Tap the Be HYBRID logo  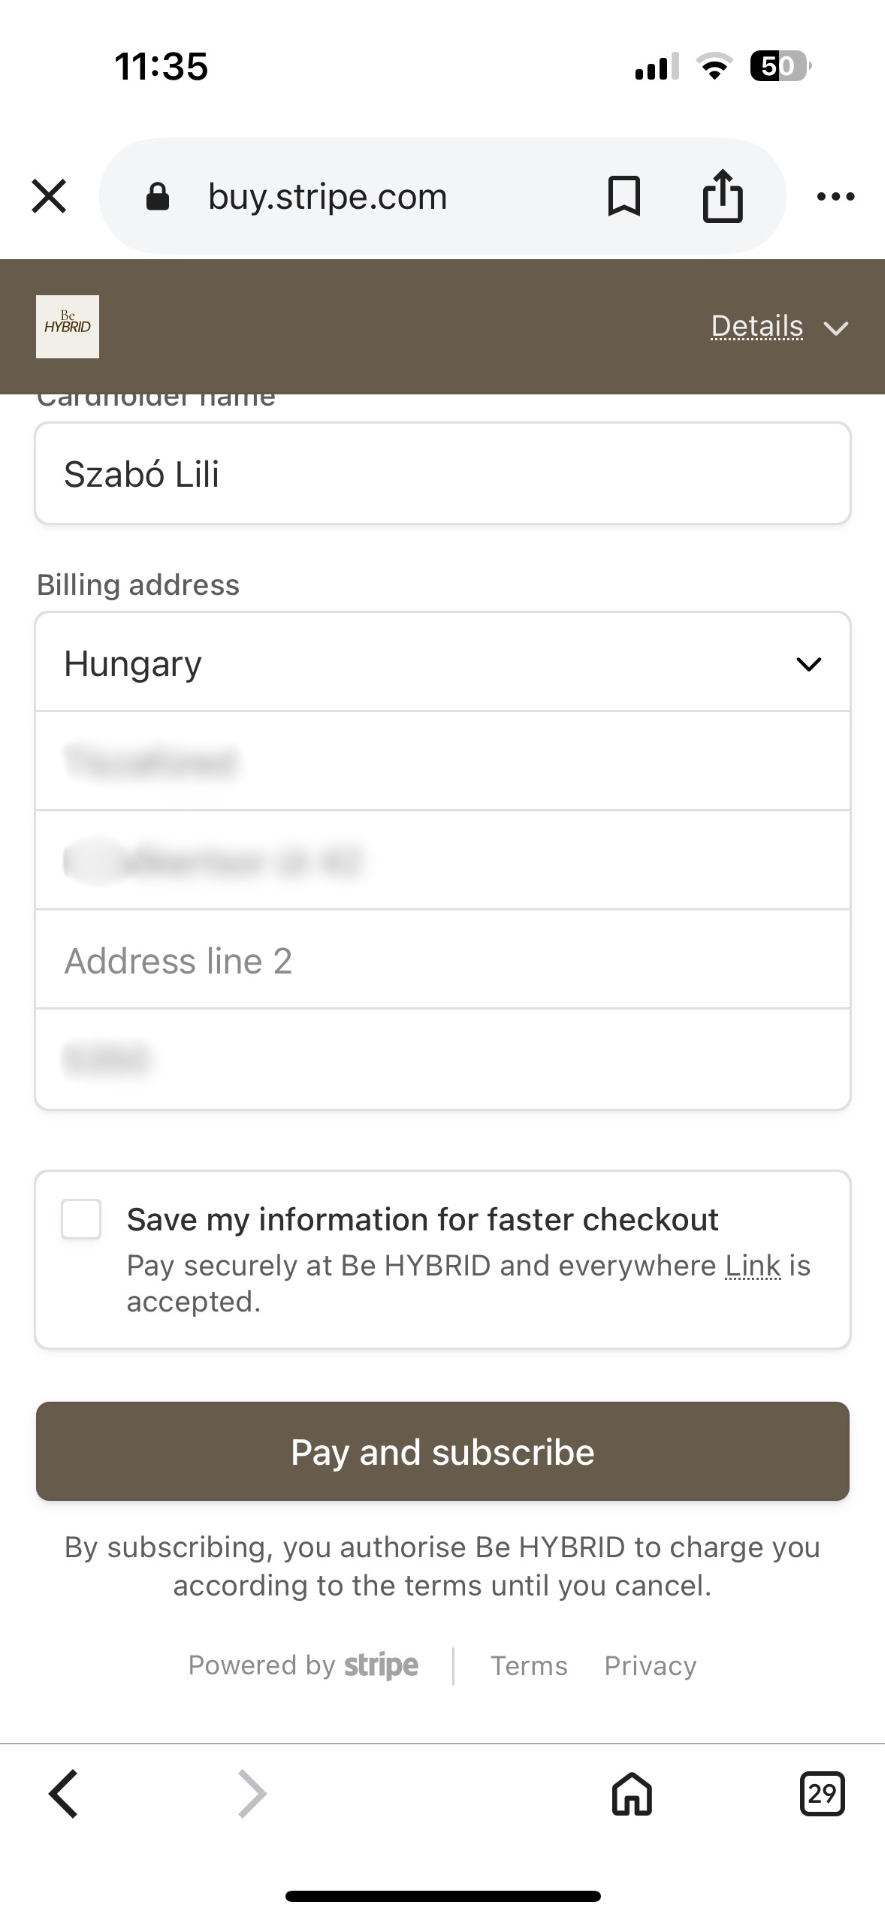coord(67,326)
